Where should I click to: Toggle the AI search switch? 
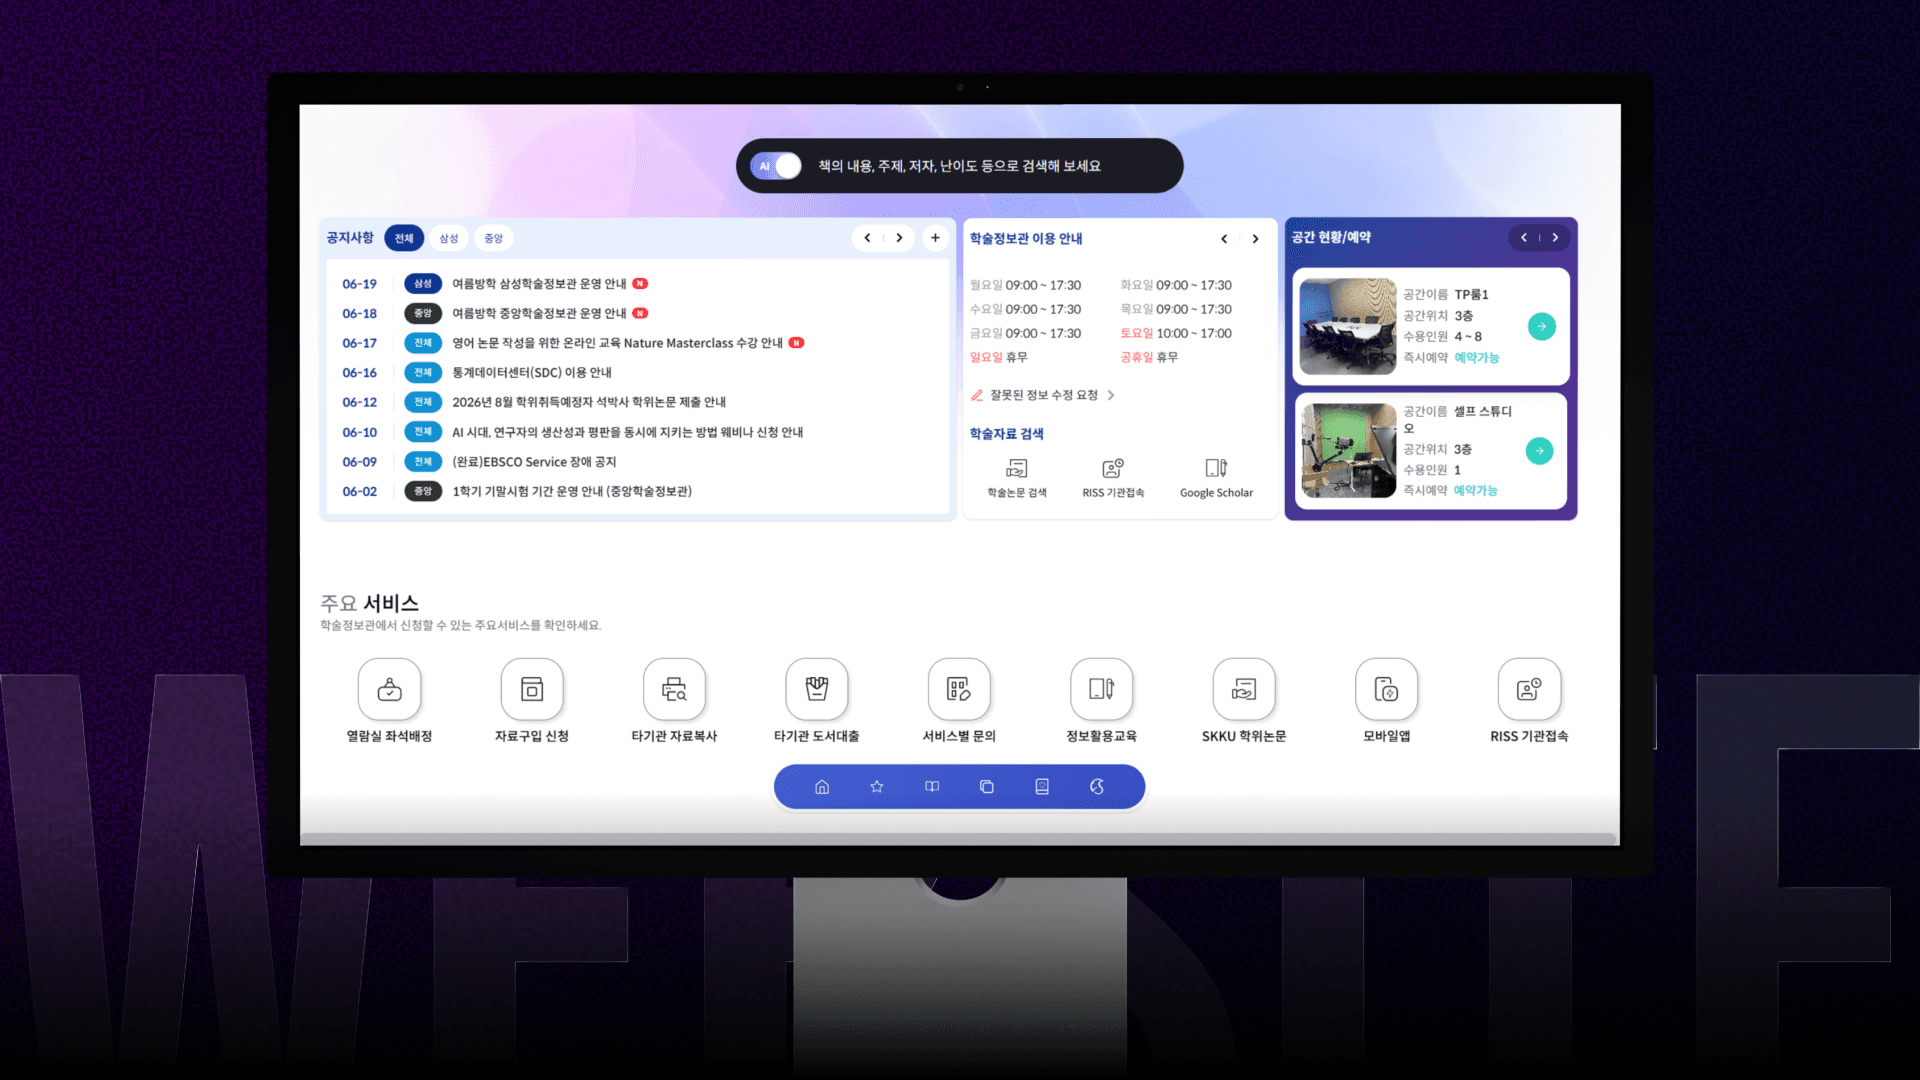point(776,166)
